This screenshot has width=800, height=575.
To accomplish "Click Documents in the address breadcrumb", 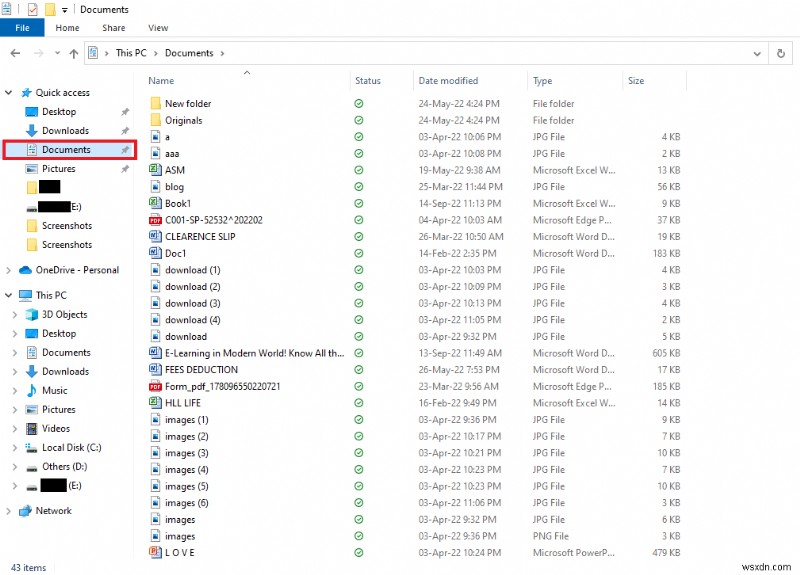I will (189, 53).
